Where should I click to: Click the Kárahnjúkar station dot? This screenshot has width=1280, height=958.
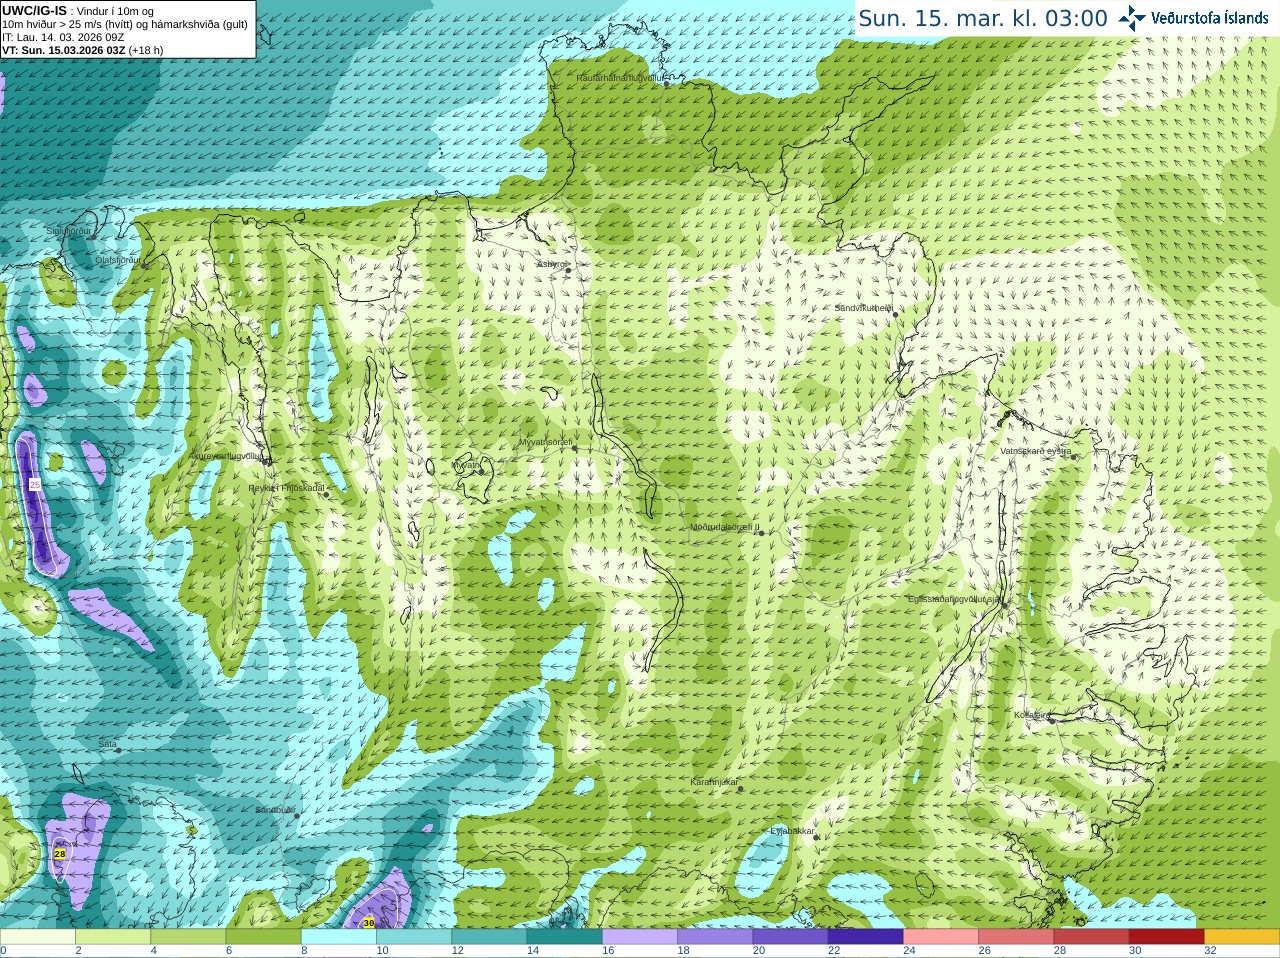pyautogui.click(x=741, y=789)
